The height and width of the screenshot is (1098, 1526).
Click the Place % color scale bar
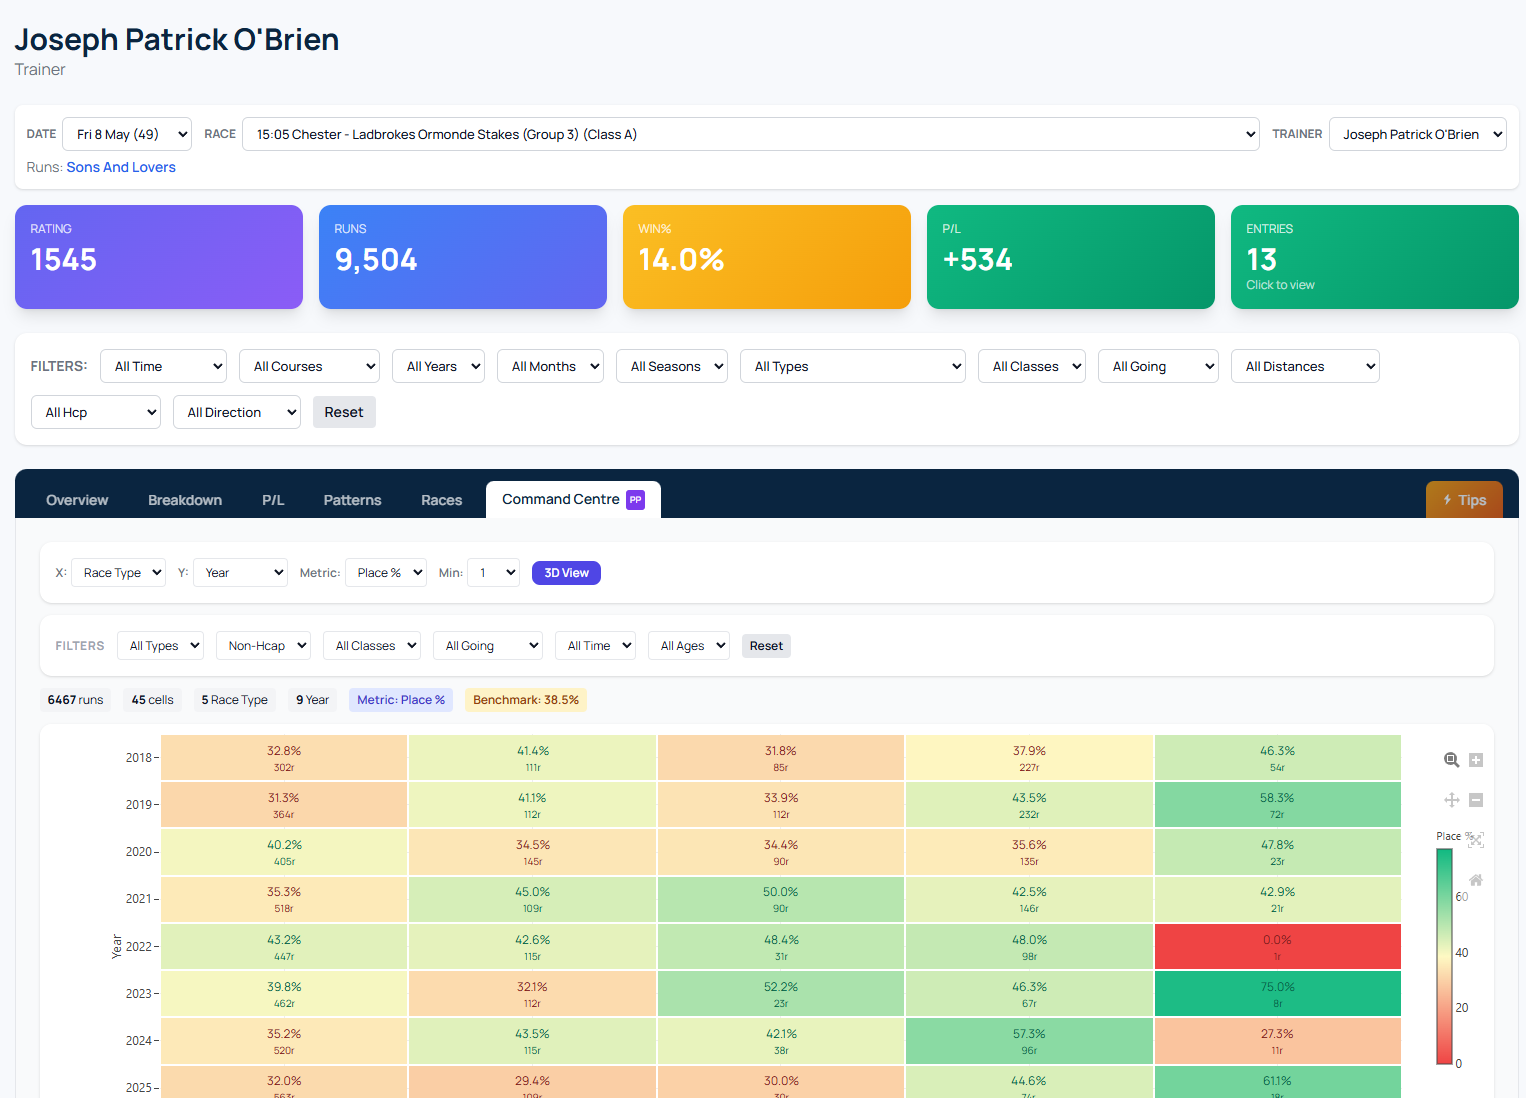(x=1444, y=956)
